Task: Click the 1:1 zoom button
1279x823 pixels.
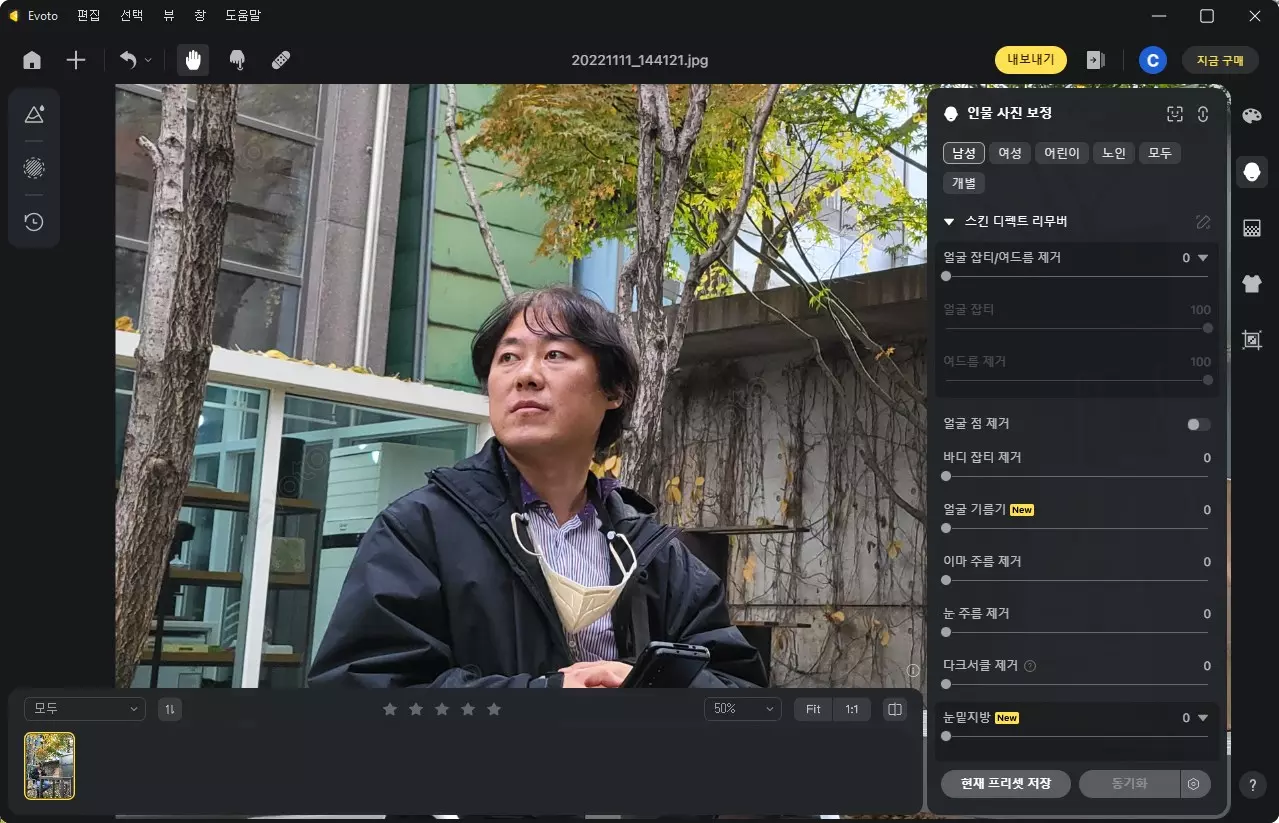Action: click(852, 709)
